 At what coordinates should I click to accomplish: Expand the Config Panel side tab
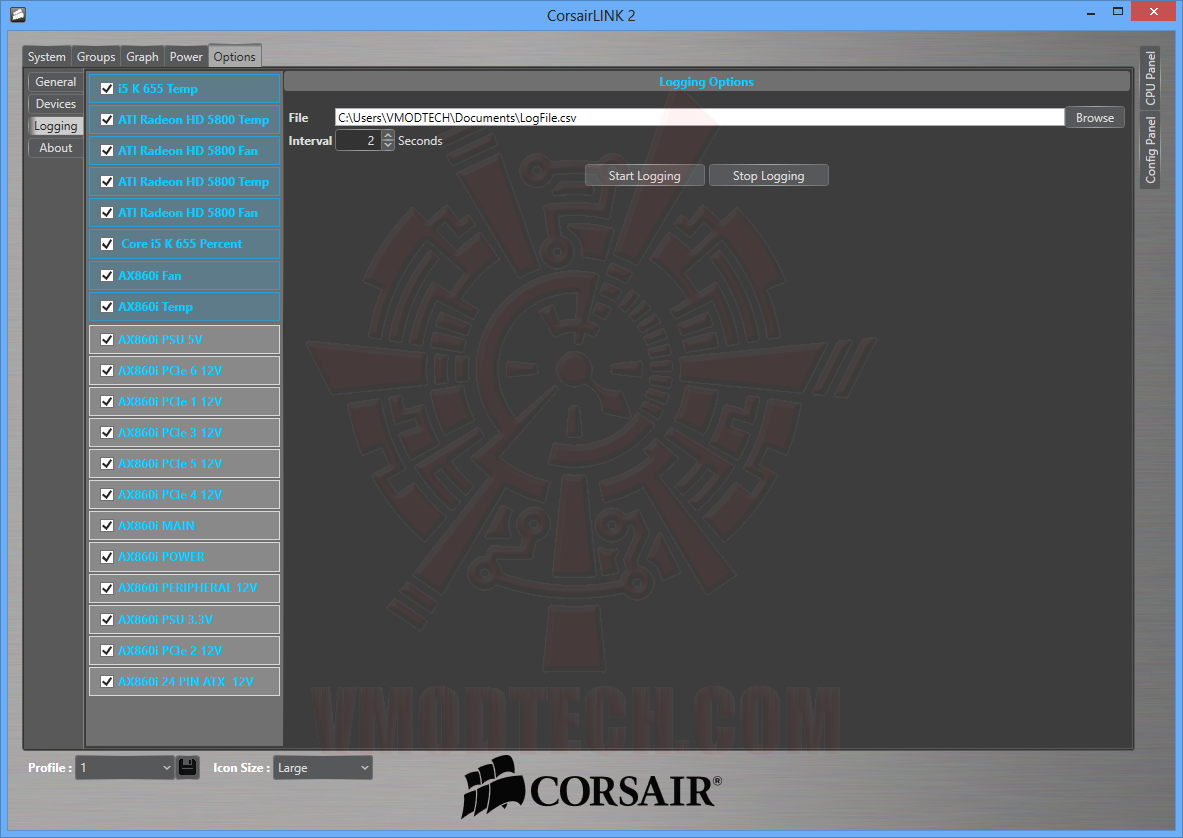pyautogui.click(x=1150, y=149)
